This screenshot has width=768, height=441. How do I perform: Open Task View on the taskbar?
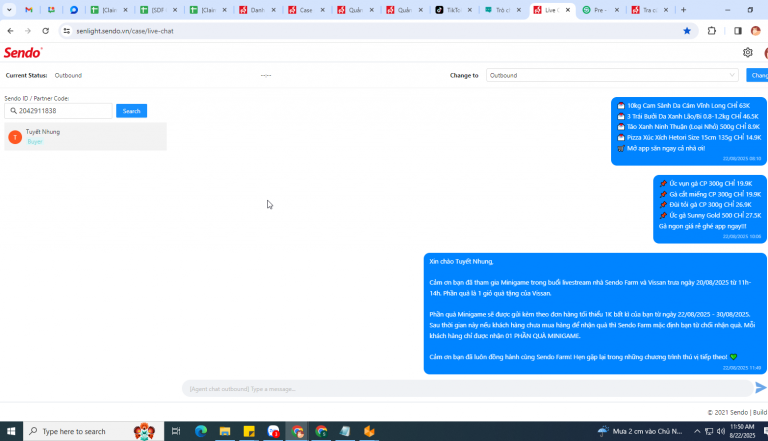pyautogui.click(x=176, y=431)
